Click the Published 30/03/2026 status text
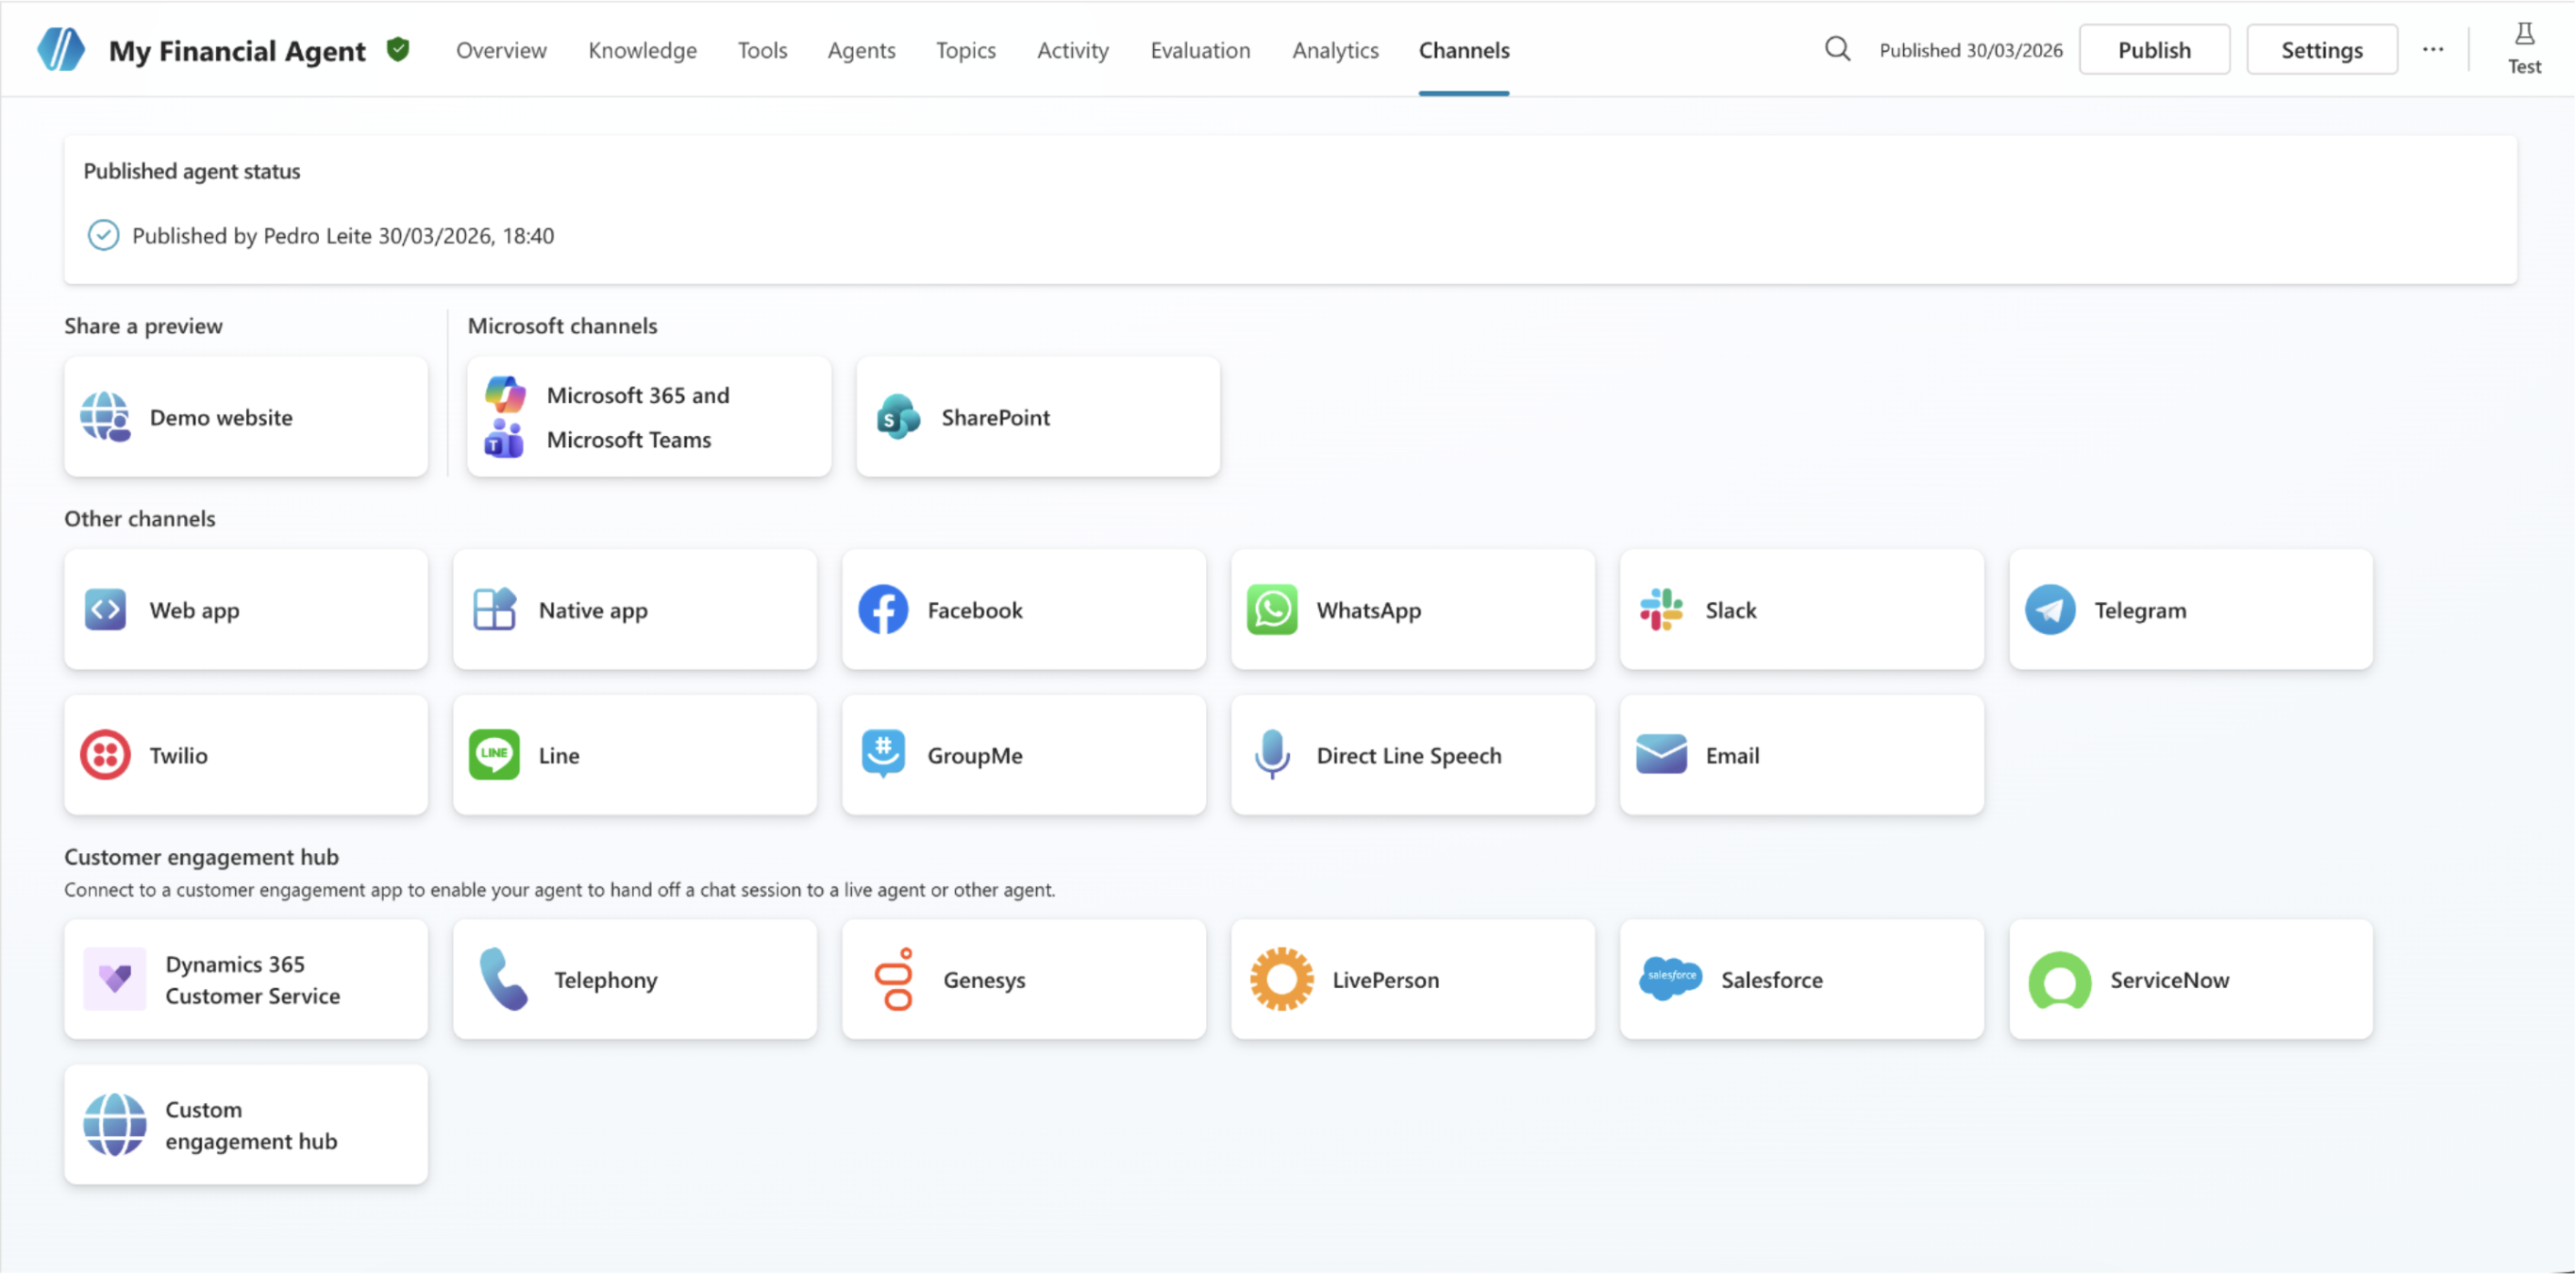Screen dimensions: 2576x1274 [x=1970, y=50]
